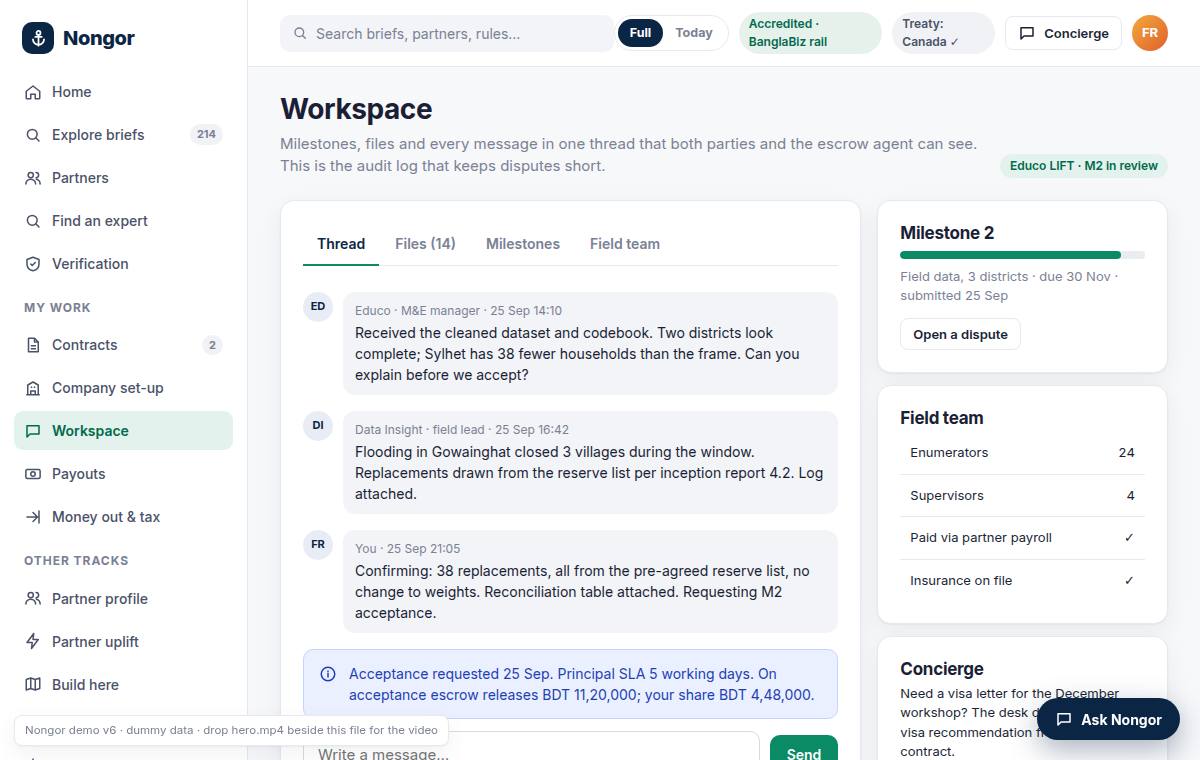Click Open a dispute button

(x=960, y=334)
